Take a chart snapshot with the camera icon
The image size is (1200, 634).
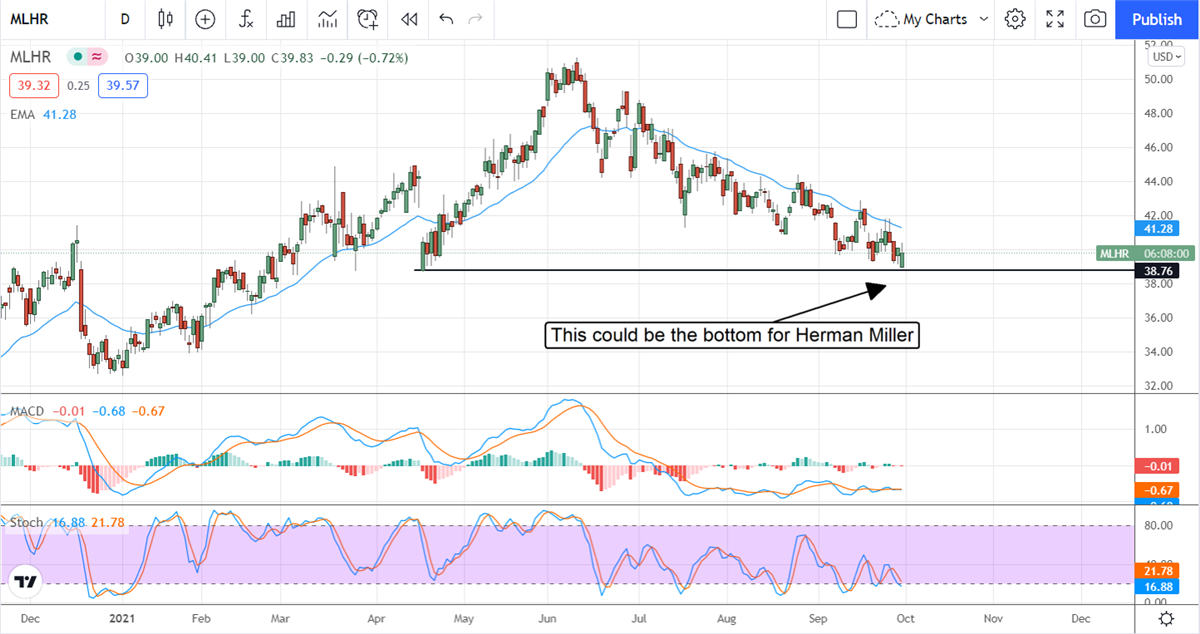click(1095, 19)
